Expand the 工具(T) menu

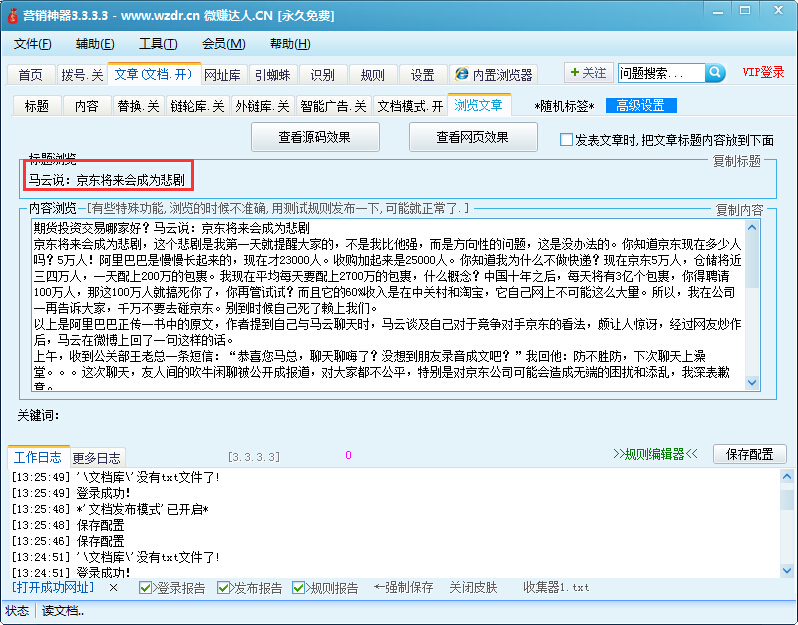click(x=157, y=44)
